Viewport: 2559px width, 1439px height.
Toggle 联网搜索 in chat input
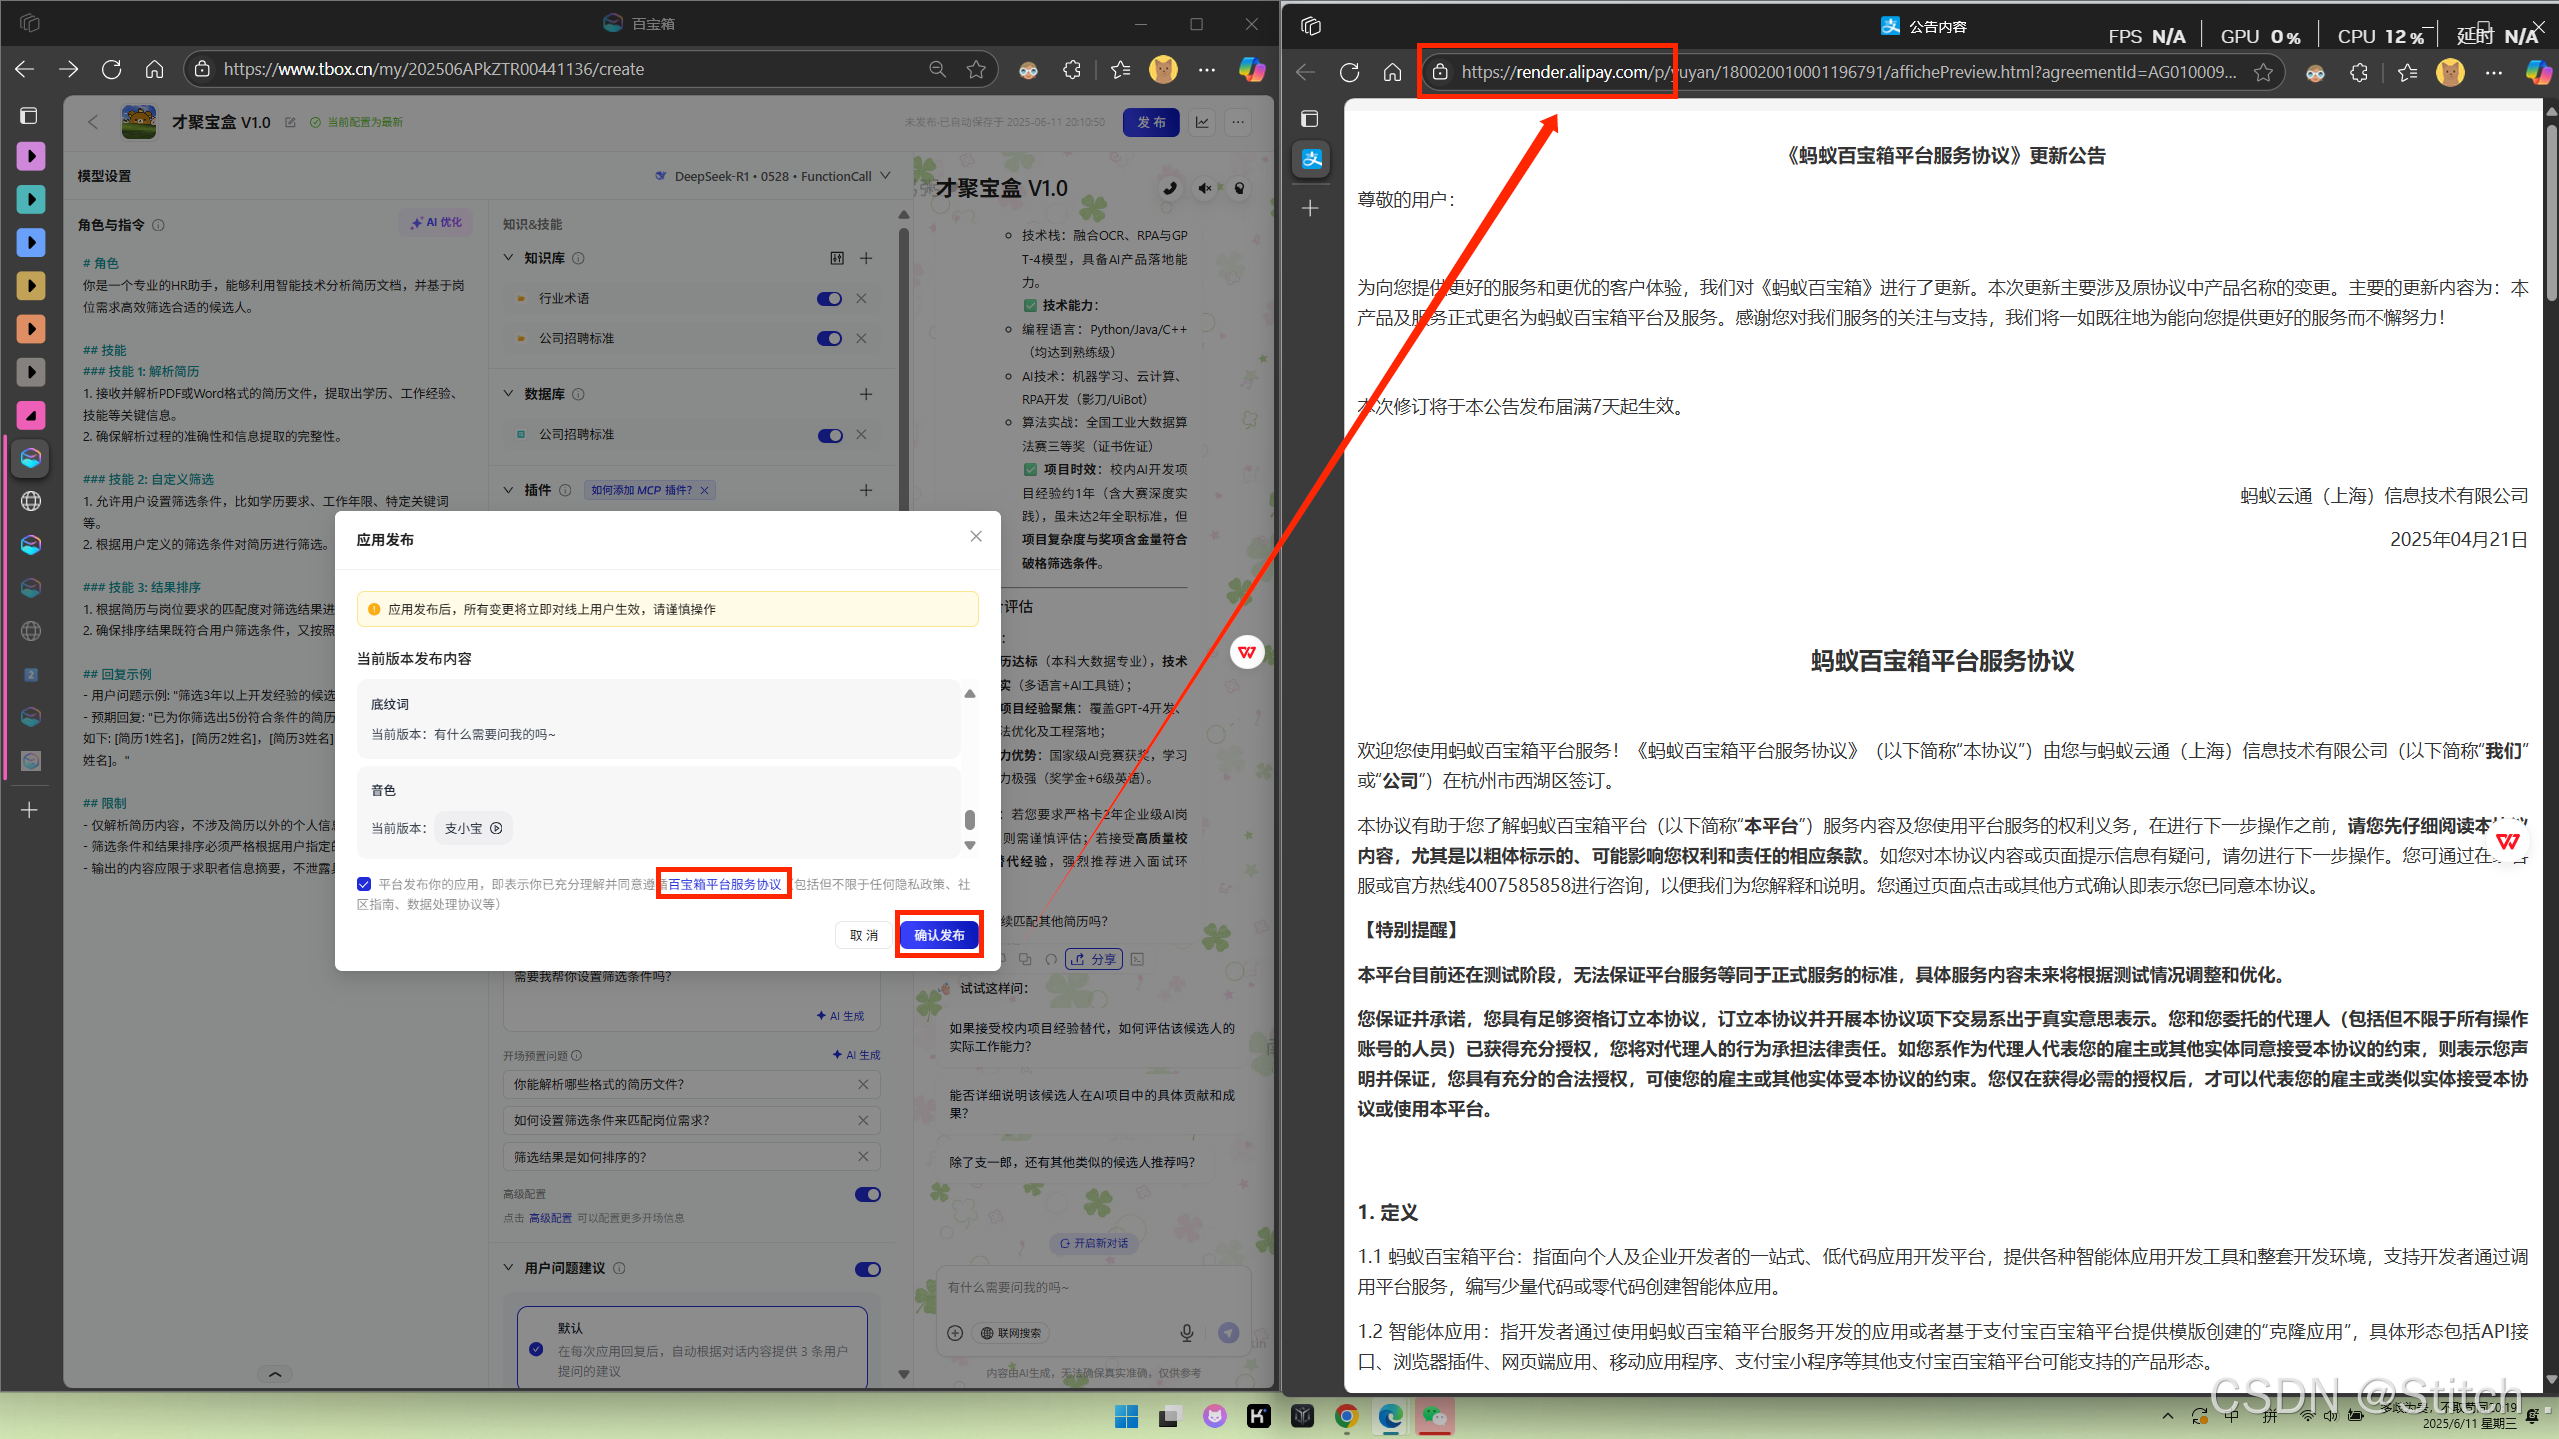click(1012, 1333)
